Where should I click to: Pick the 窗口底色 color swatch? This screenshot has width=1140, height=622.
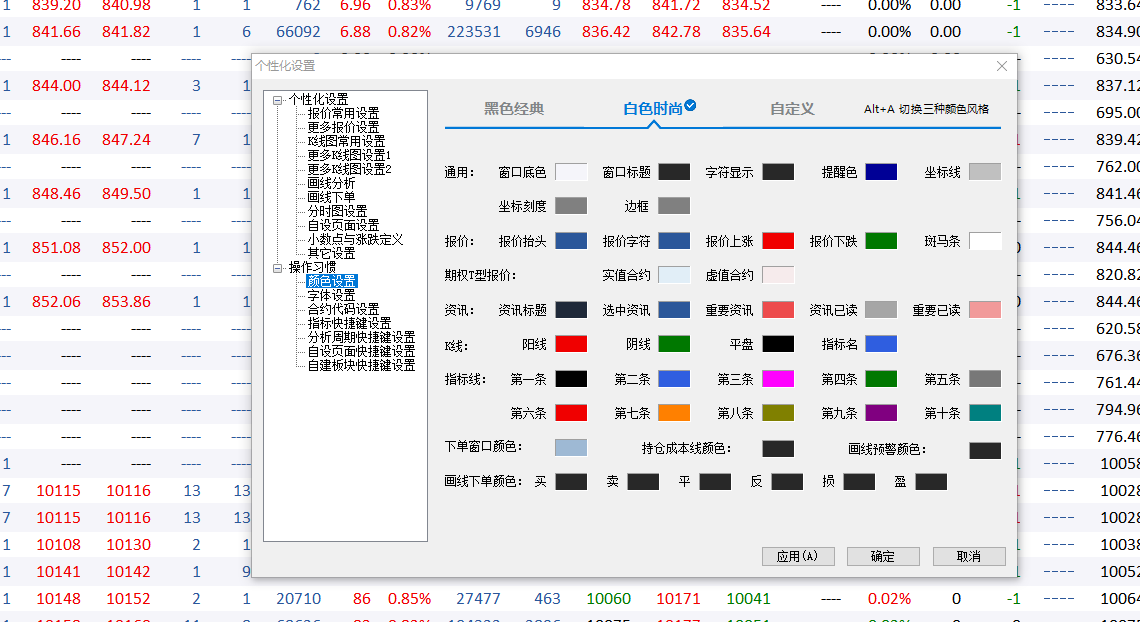571,172
